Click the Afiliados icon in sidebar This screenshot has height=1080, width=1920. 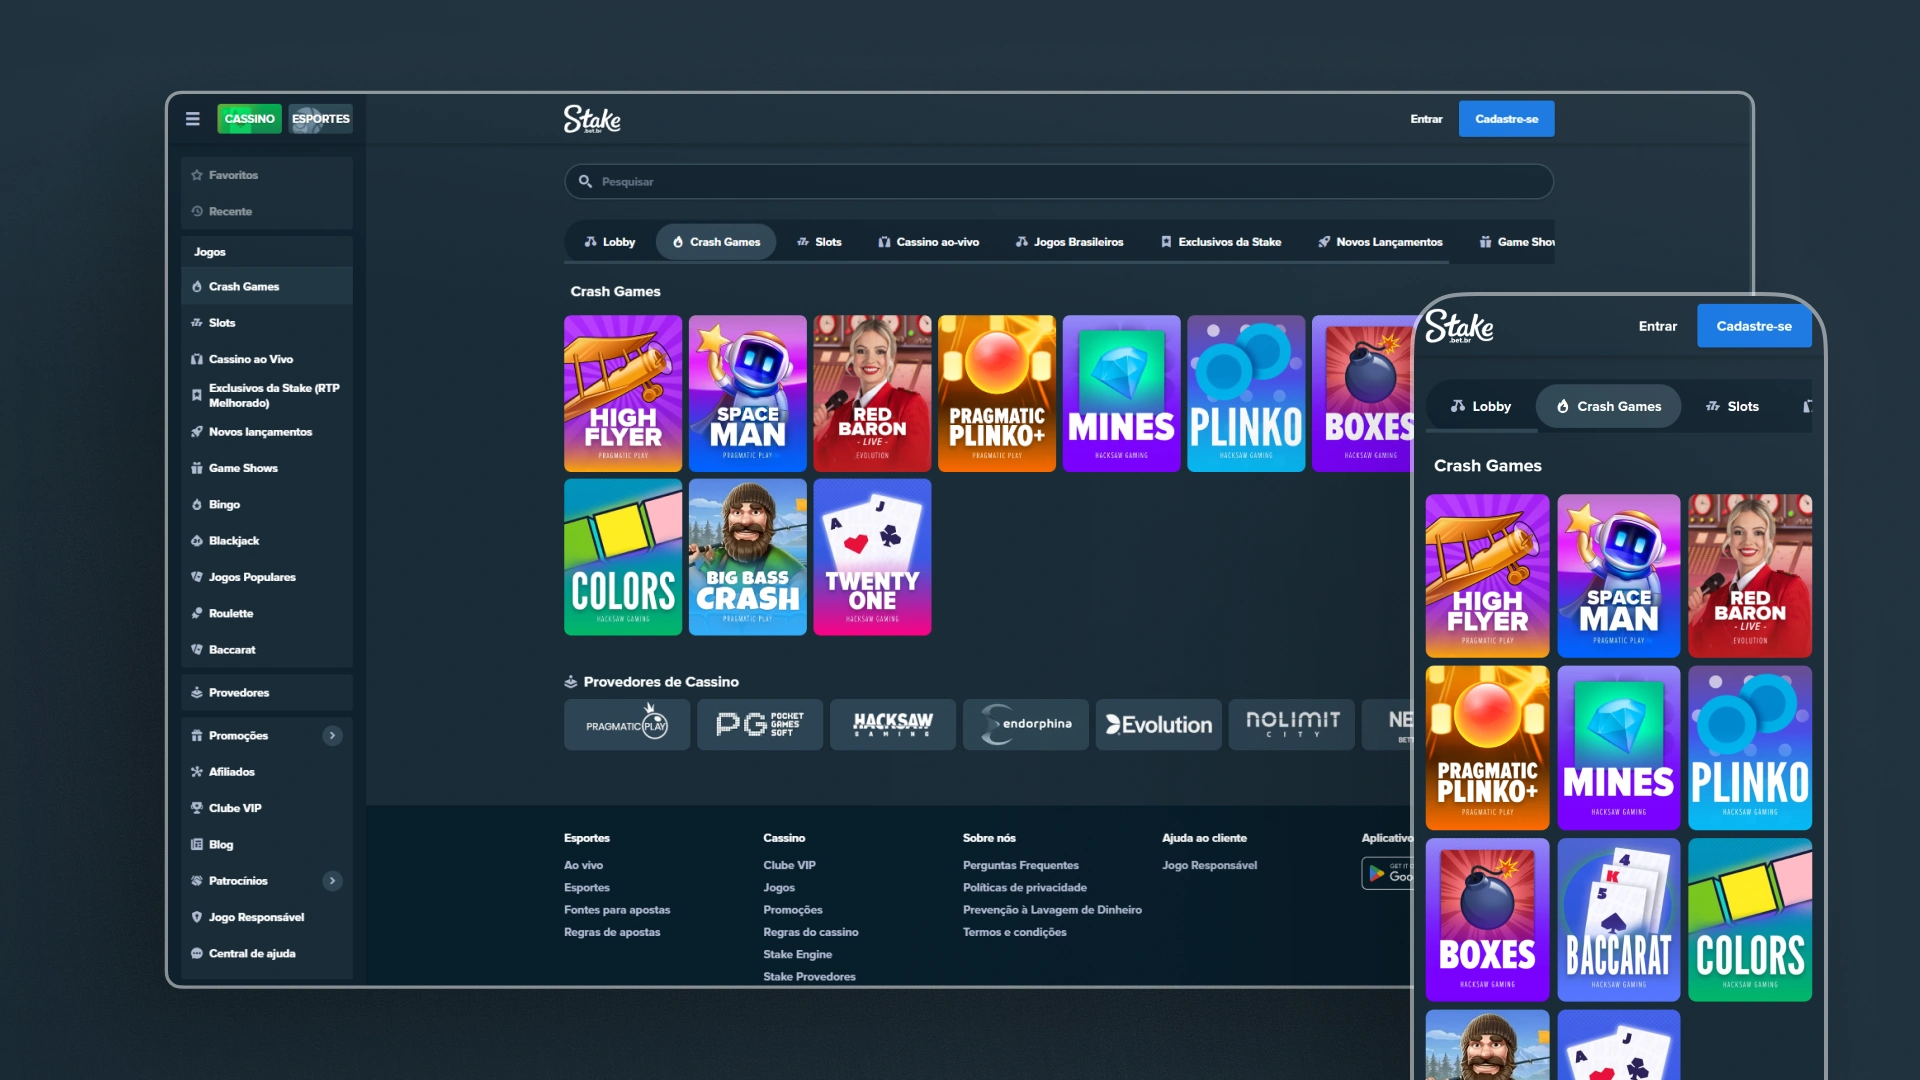(197, 772)
